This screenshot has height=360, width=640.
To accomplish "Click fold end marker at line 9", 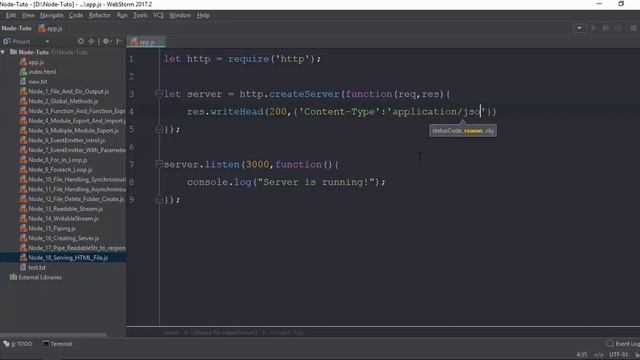I will [159, 200].
